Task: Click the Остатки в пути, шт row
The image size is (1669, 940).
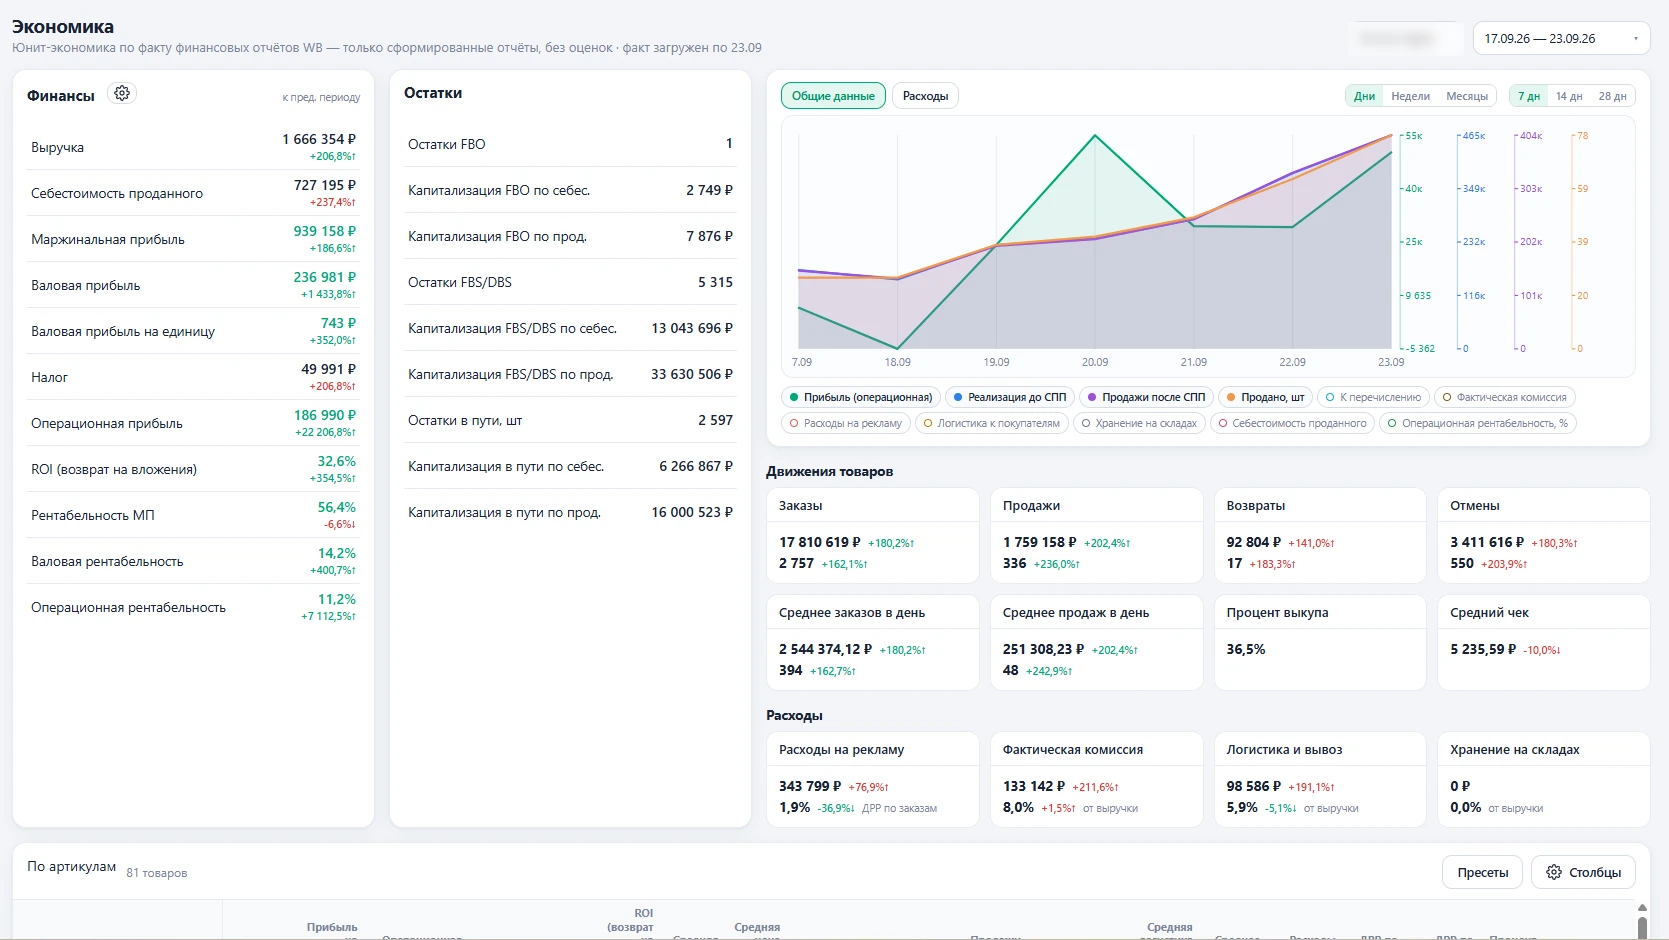Action: [570, 420]
